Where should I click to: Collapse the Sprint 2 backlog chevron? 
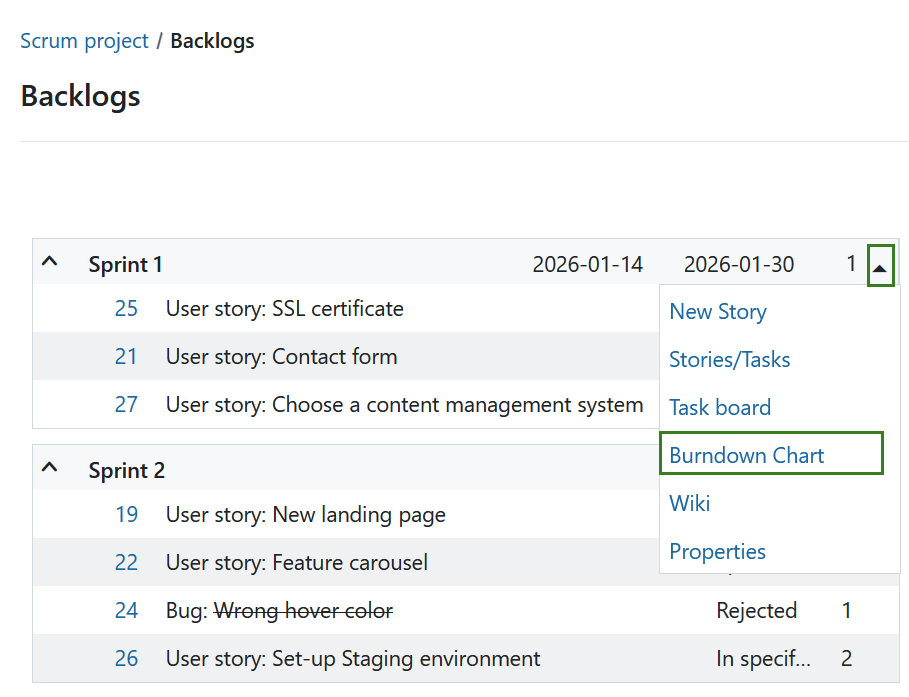click(x=50, y=469)
